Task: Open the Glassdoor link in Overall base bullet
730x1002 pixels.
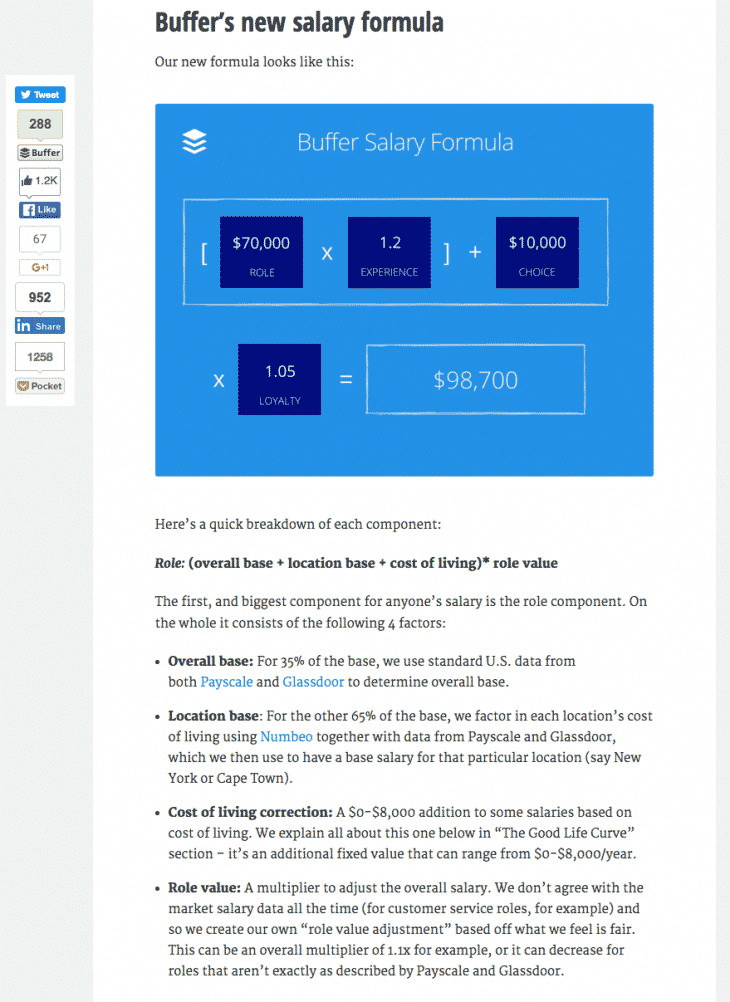Action: (x=314, y=682)
